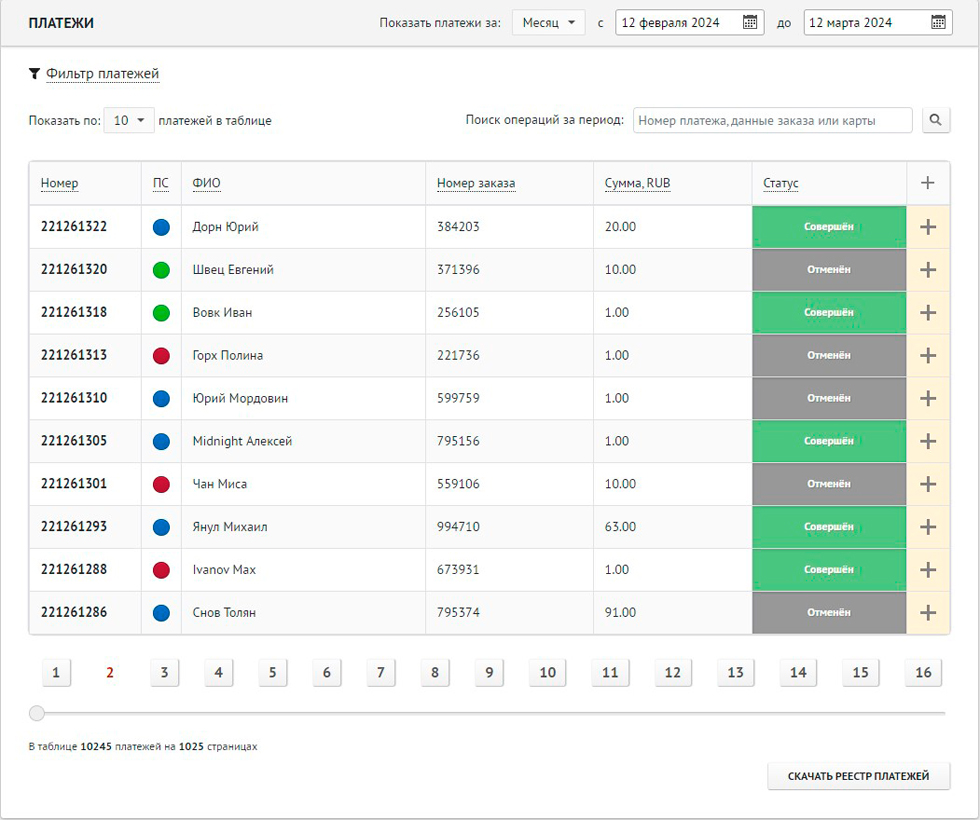This screenshot has height=820, width=980.
Task: Click the pagination slider handle
Action: 37,713
